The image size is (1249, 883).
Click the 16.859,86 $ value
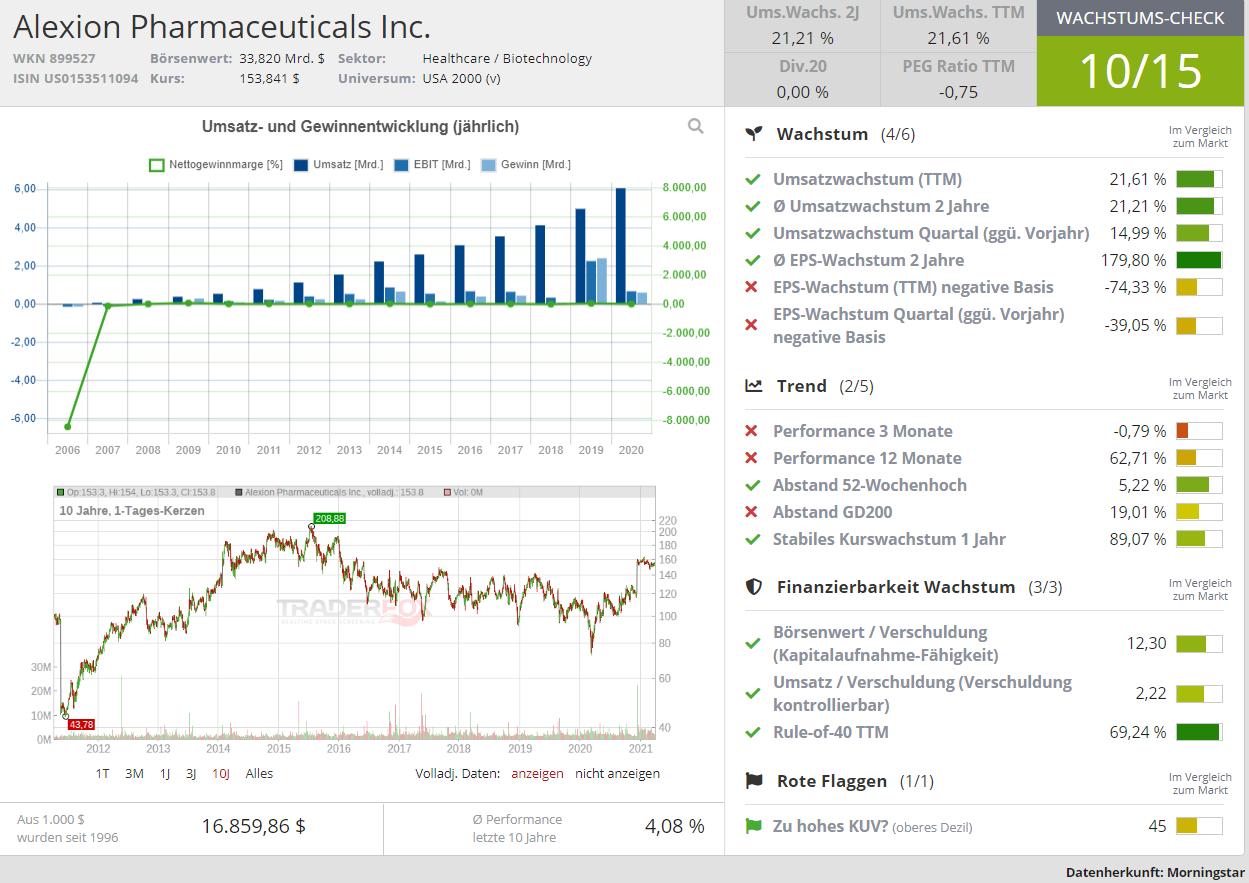pyautogui.click(x=254, y=826)
